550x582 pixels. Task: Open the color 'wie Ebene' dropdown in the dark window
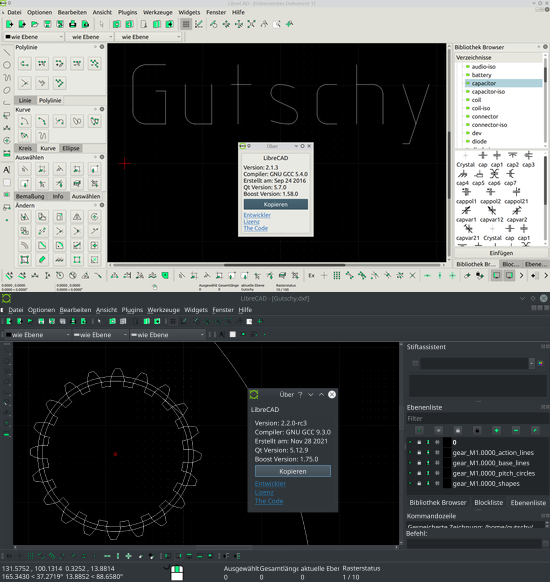click(37, 335)
